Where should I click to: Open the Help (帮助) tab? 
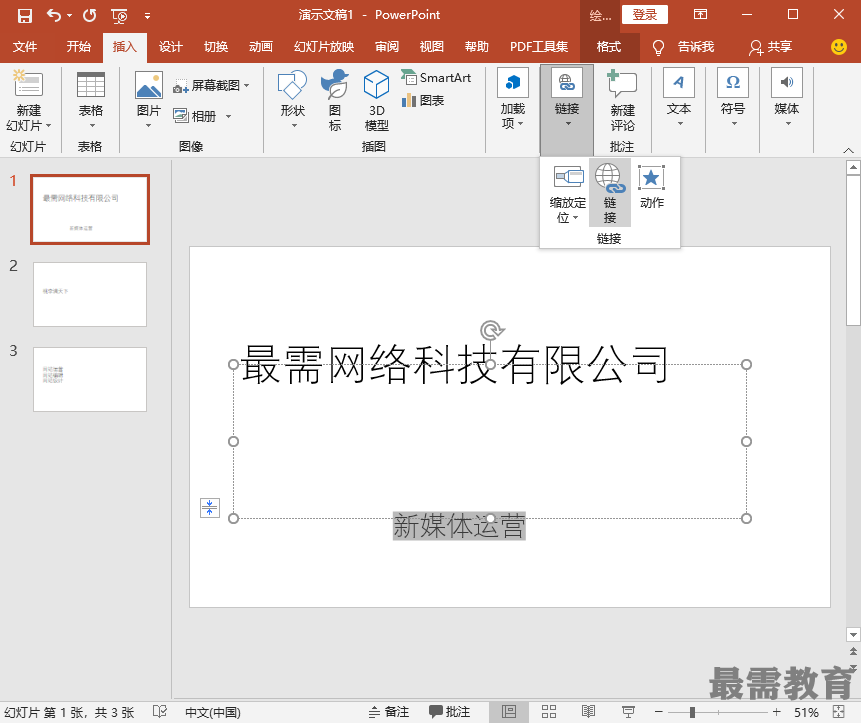coord(477,47)
